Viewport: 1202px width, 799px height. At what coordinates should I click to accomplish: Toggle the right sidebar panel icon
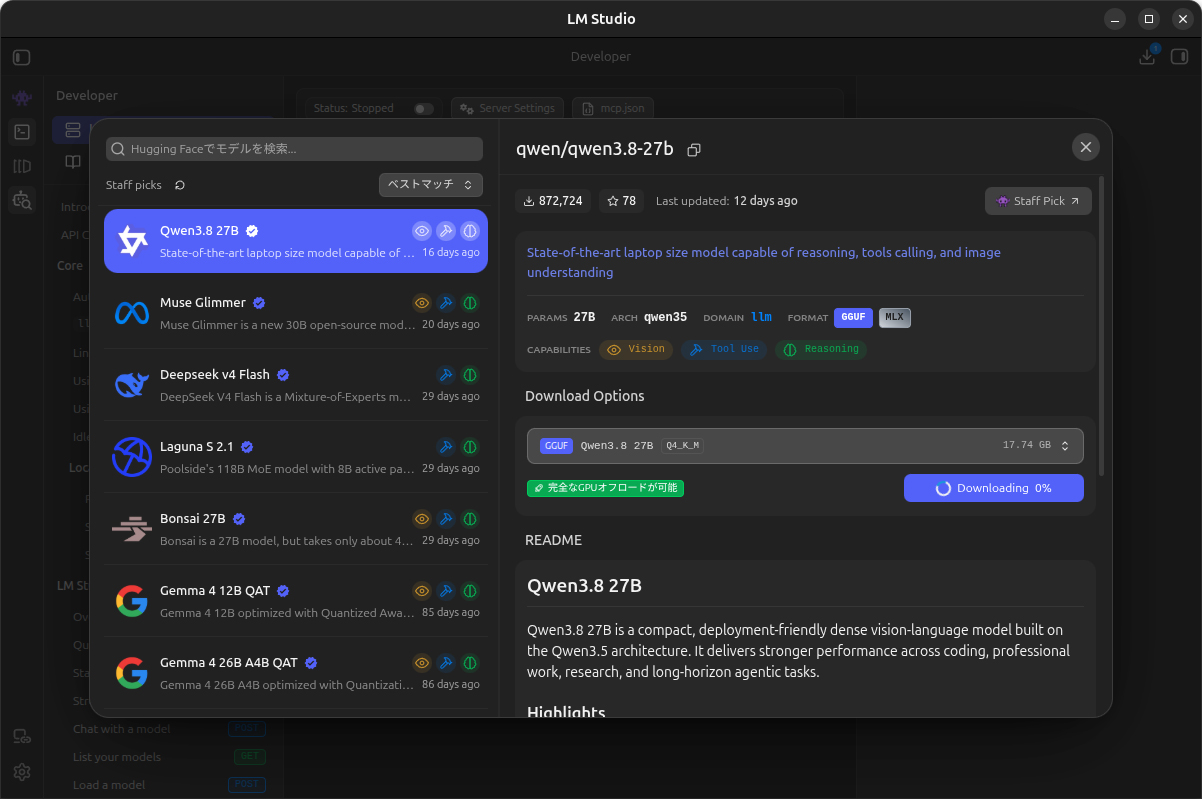click(x=1179, y=57)
